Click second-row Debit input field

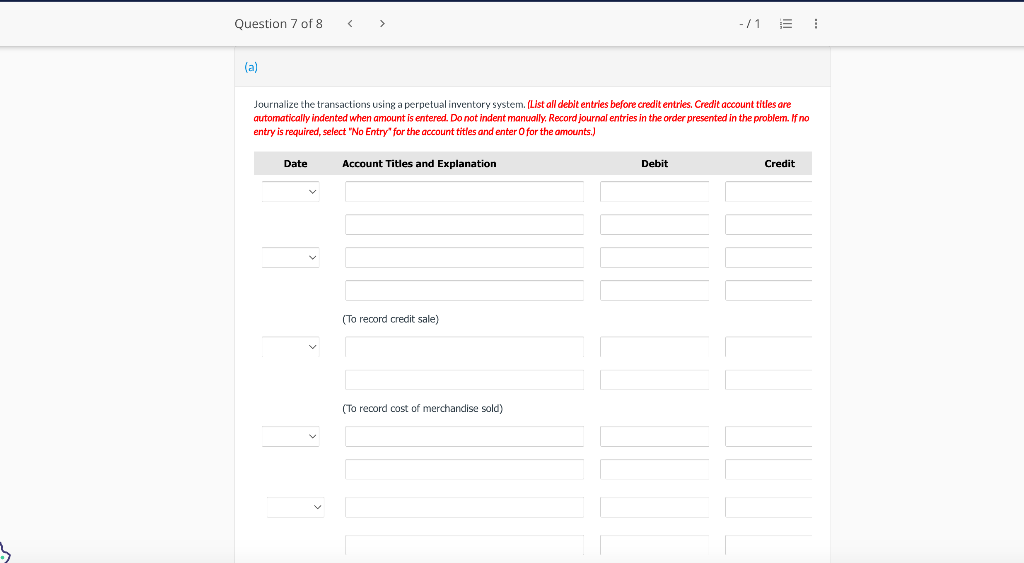click(654, 224)
